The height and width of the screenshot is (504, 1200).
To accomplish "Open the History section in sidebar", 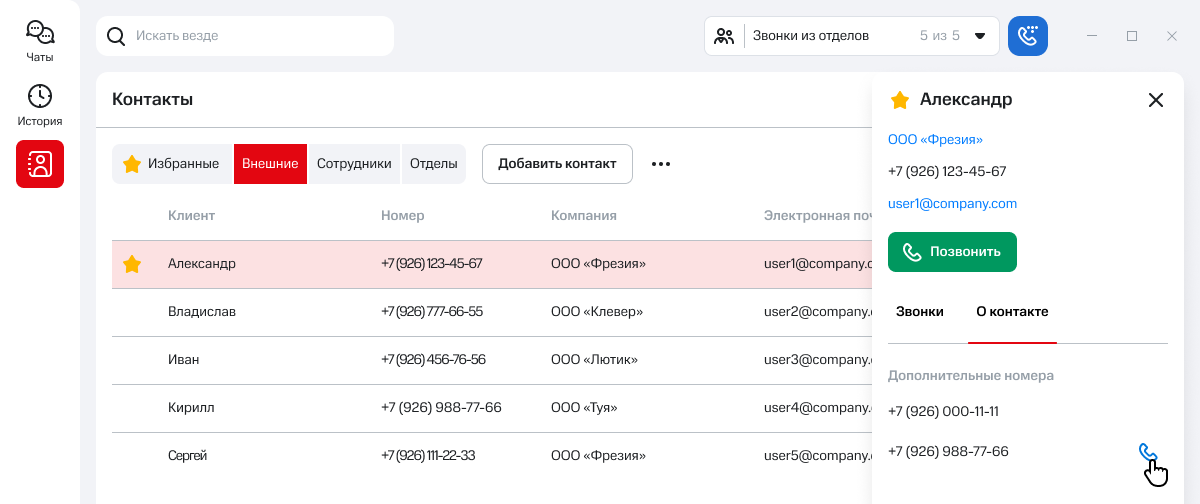I will (40, 105).
